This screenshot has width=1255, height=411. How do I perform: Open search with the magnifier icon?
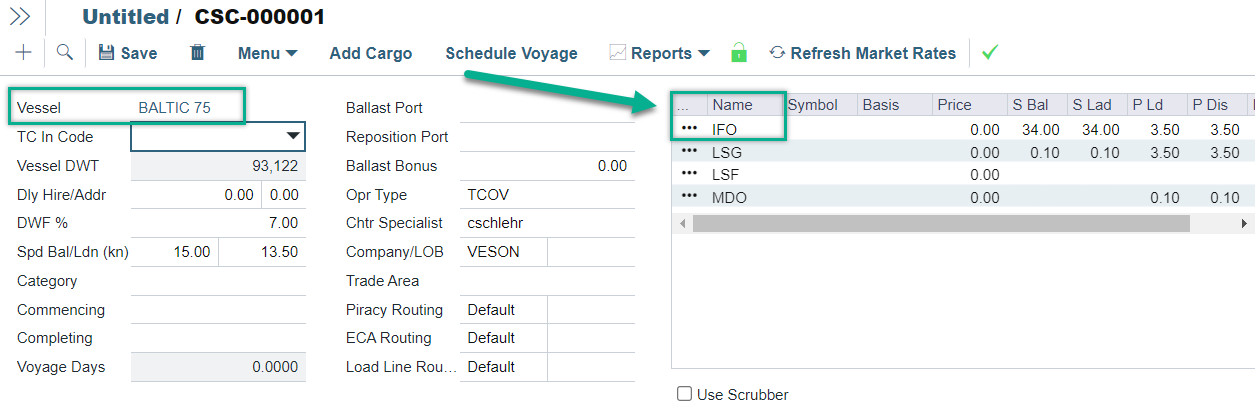tap(64, 53)
